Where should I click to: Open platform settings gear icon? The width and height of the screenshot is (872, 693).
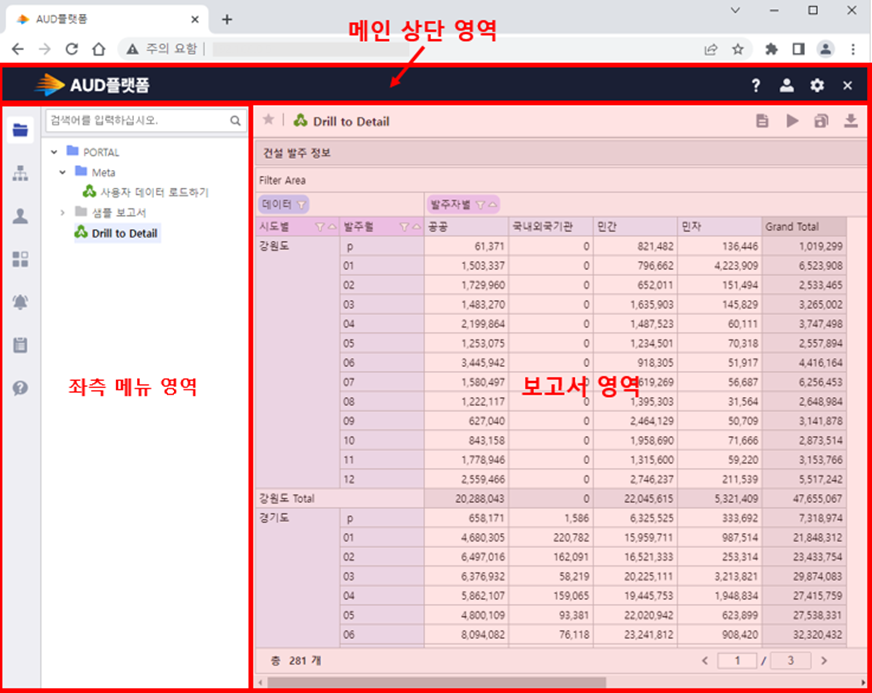(x=817, y=86)
